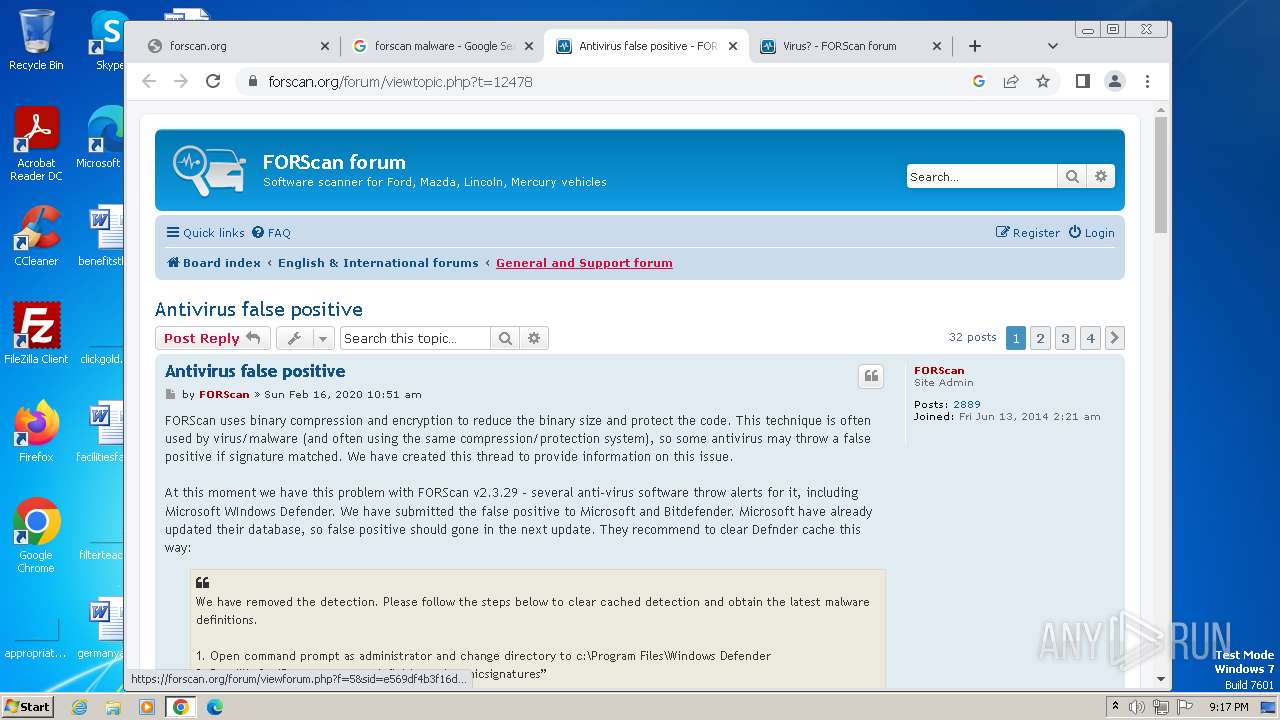Close the Virus? FORScan forum tab
Image resolution: width=1280 pixels, height=720 pixels.
click(x=937, y=46)
